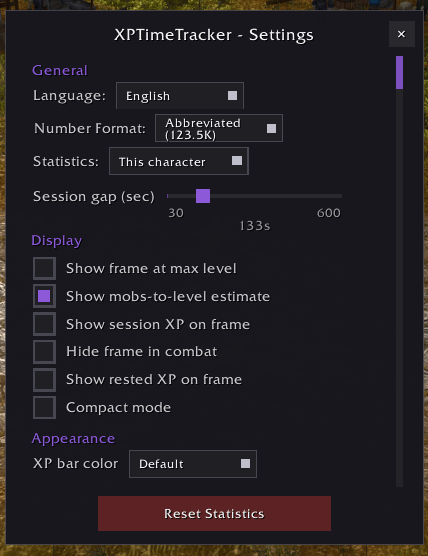Click the purple scrollbar thumb
The height and width of the screenshot is (556, 428).
click(x=399, y=72)
